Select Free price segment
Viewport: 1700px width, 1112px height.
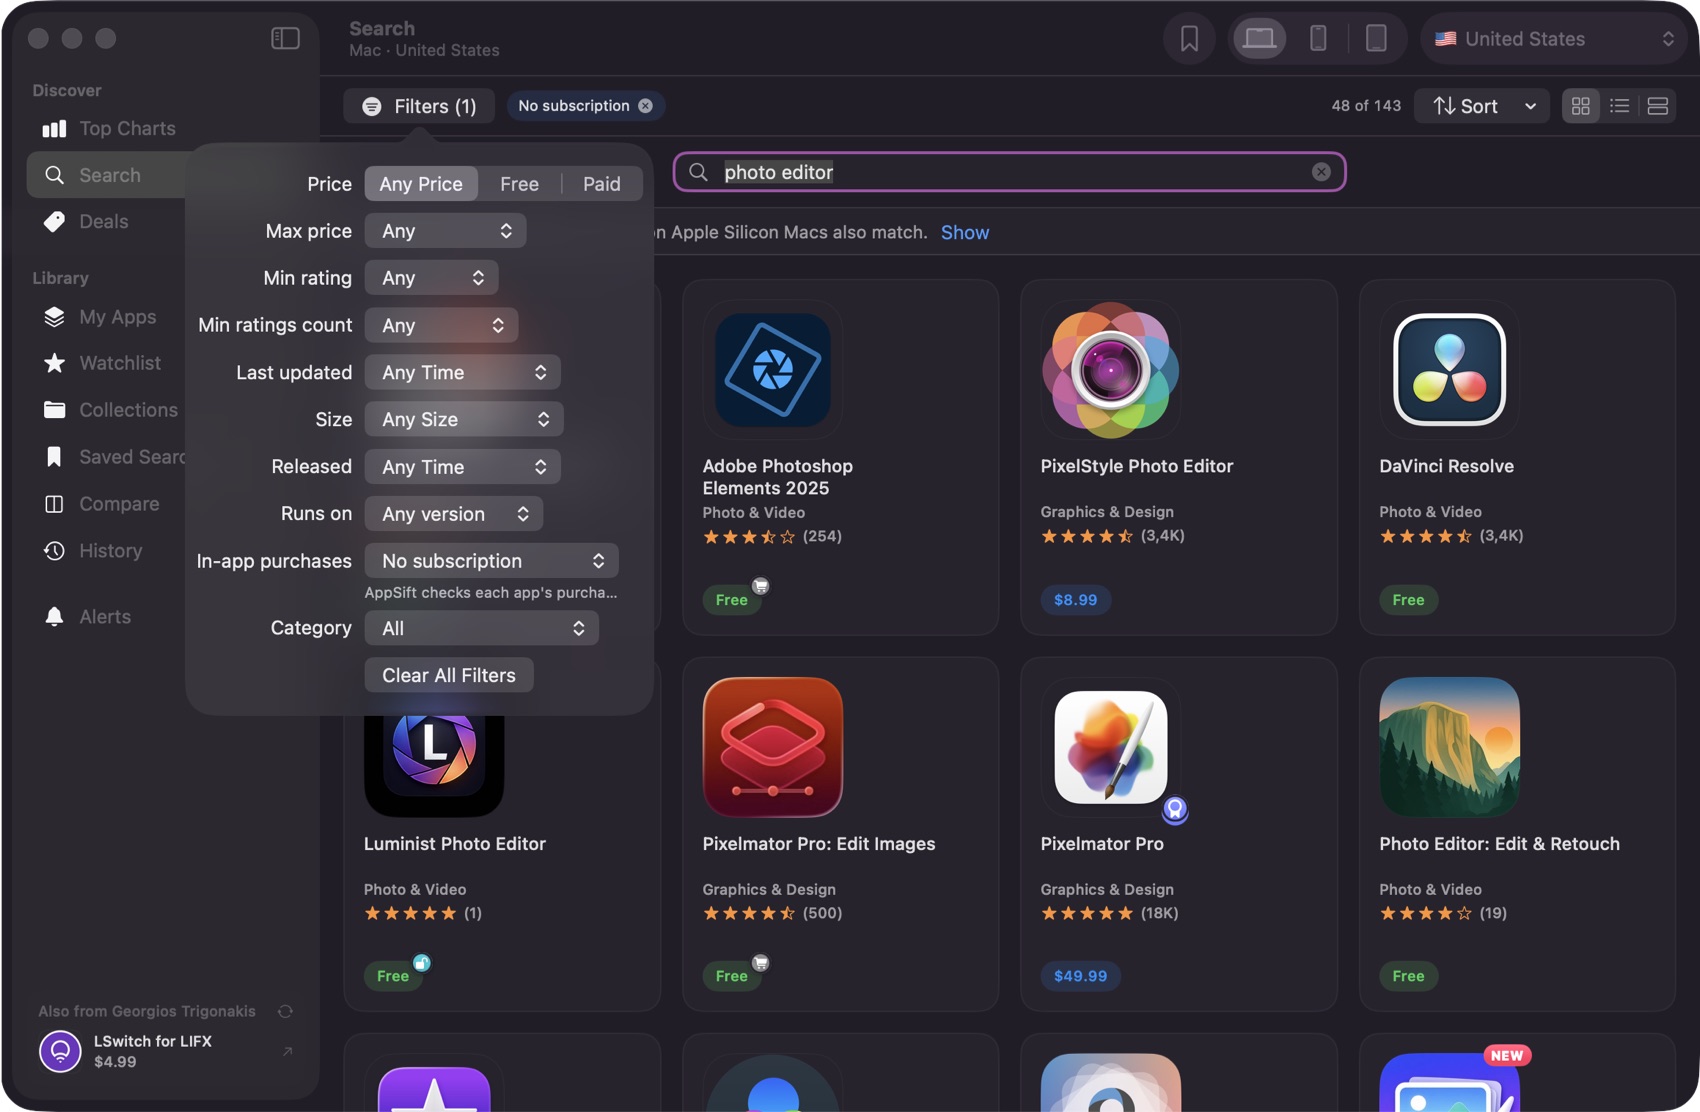pos(519,184)
